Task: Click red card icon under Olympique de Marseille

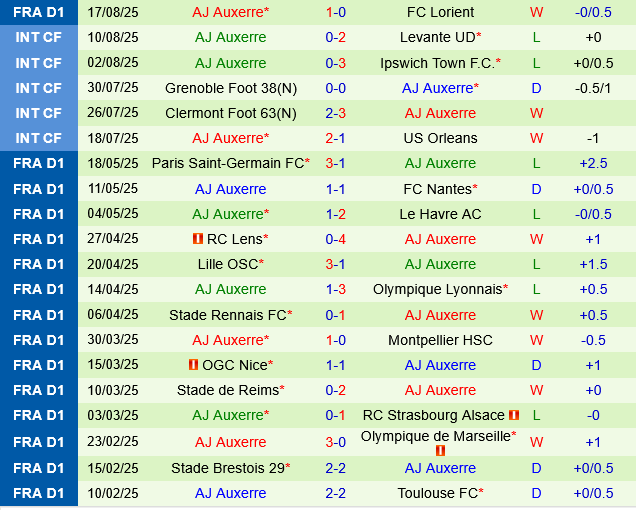Action: (x=440, y=450)
